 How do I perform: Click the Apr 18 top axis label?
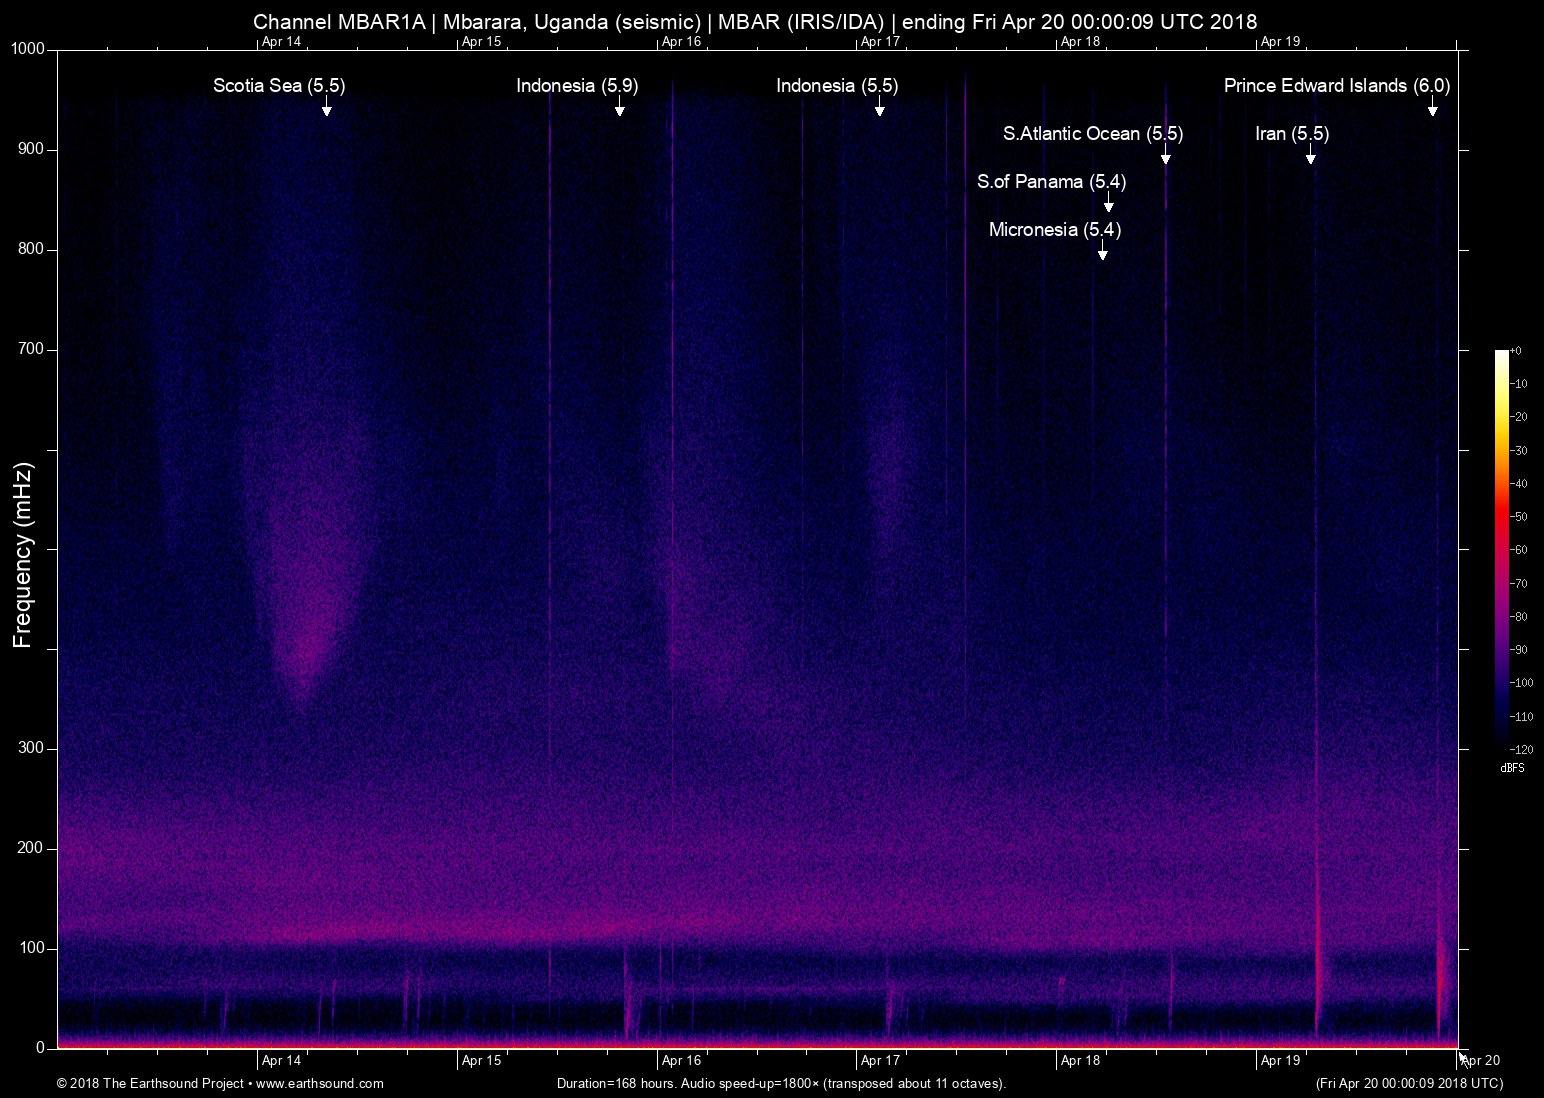(x=1080, y=42)
